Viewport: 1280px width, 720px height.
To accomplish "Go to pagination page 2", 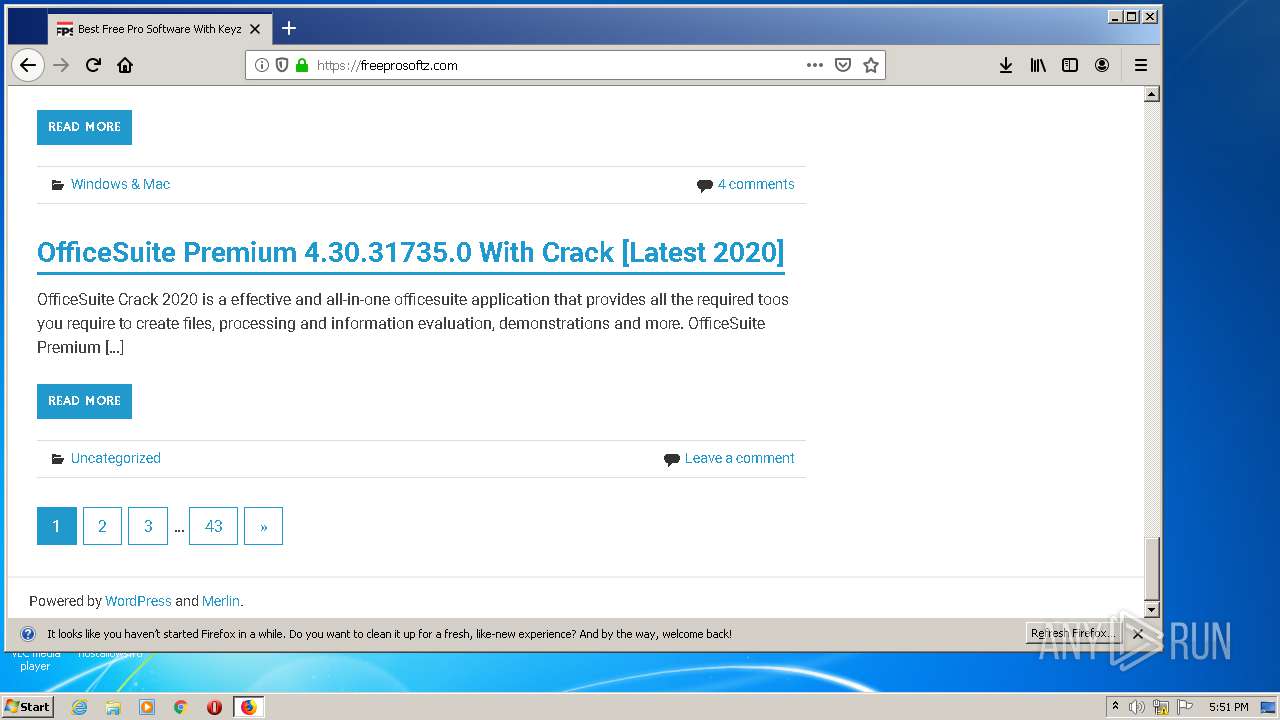I will pos(102,526).
